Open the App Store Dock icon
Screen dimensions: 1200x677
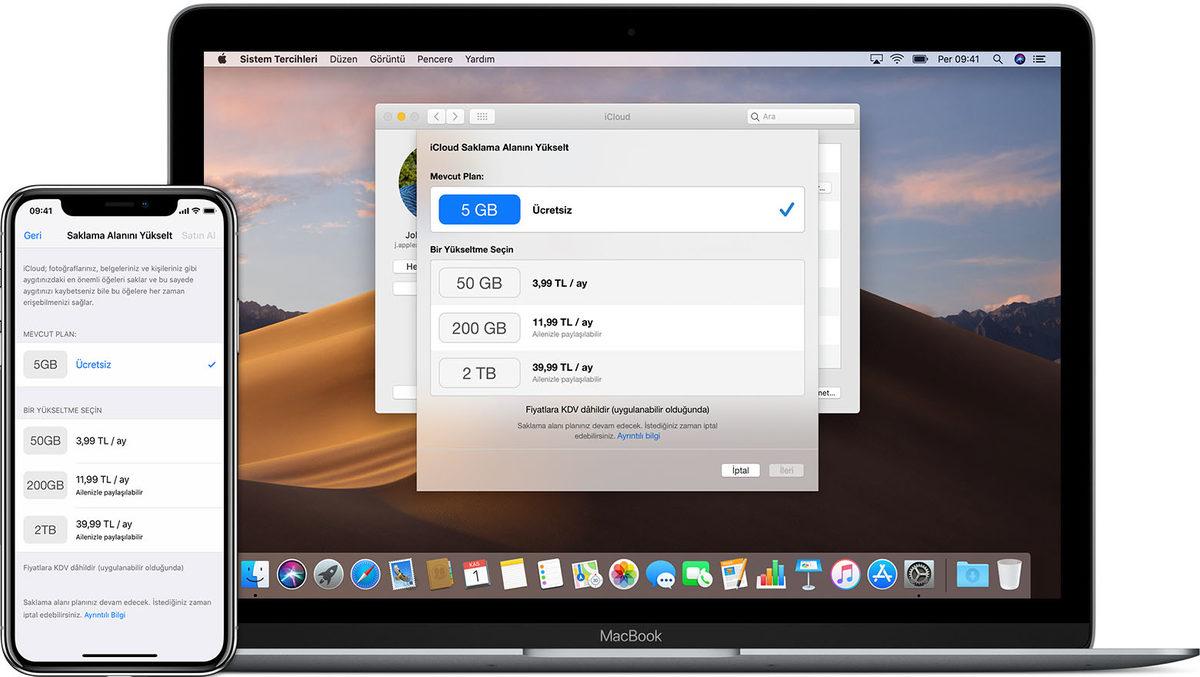point(883,575)
